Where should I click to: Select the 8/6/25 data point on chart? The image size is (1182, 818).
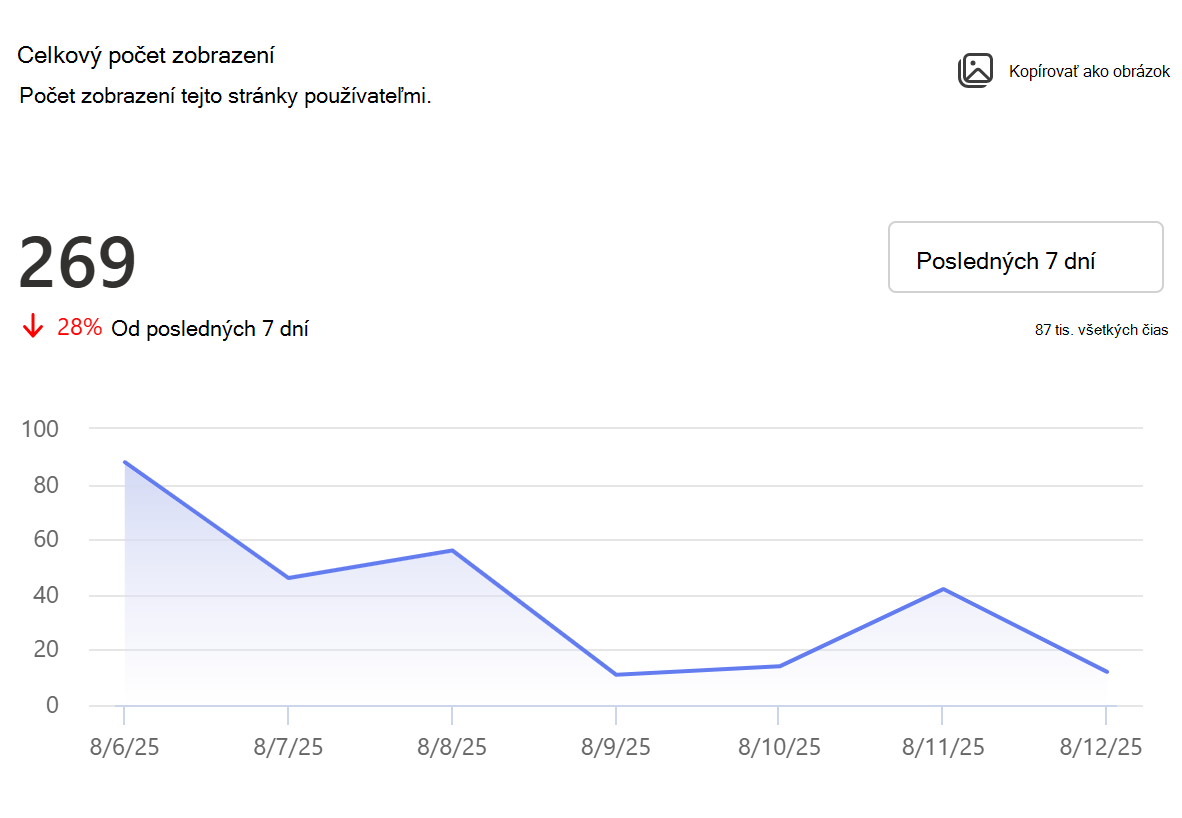click(124, 462)
